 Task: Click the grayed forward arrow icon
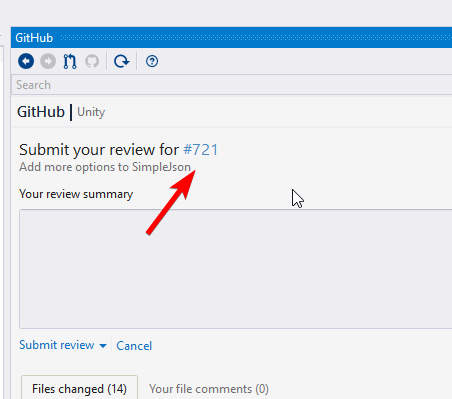pos(48,61)
